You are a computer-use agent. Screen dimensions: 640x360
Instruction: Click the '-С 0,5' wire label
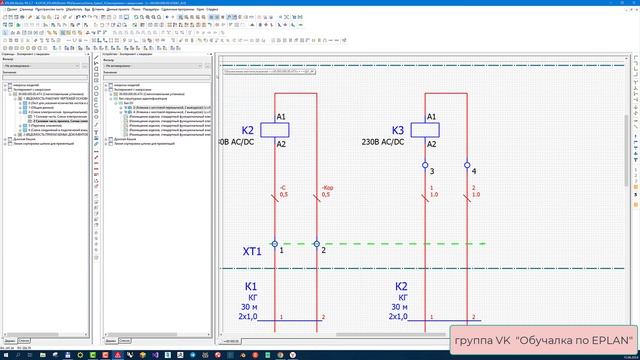(283, 191)
